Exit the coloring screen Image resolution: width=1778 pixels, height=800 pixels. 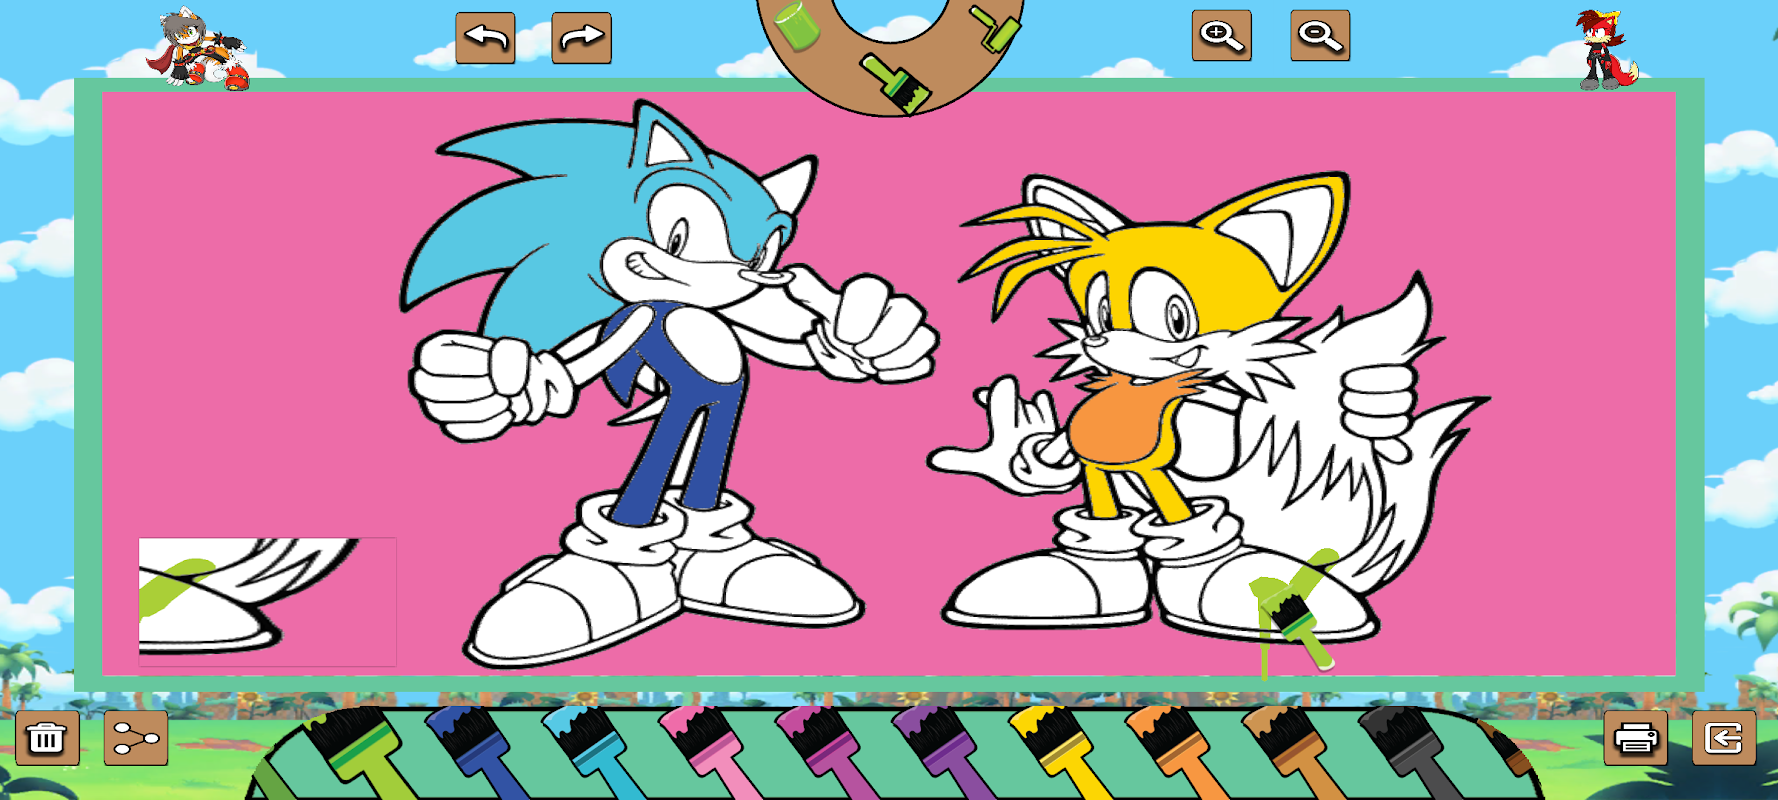[1724, 738]
